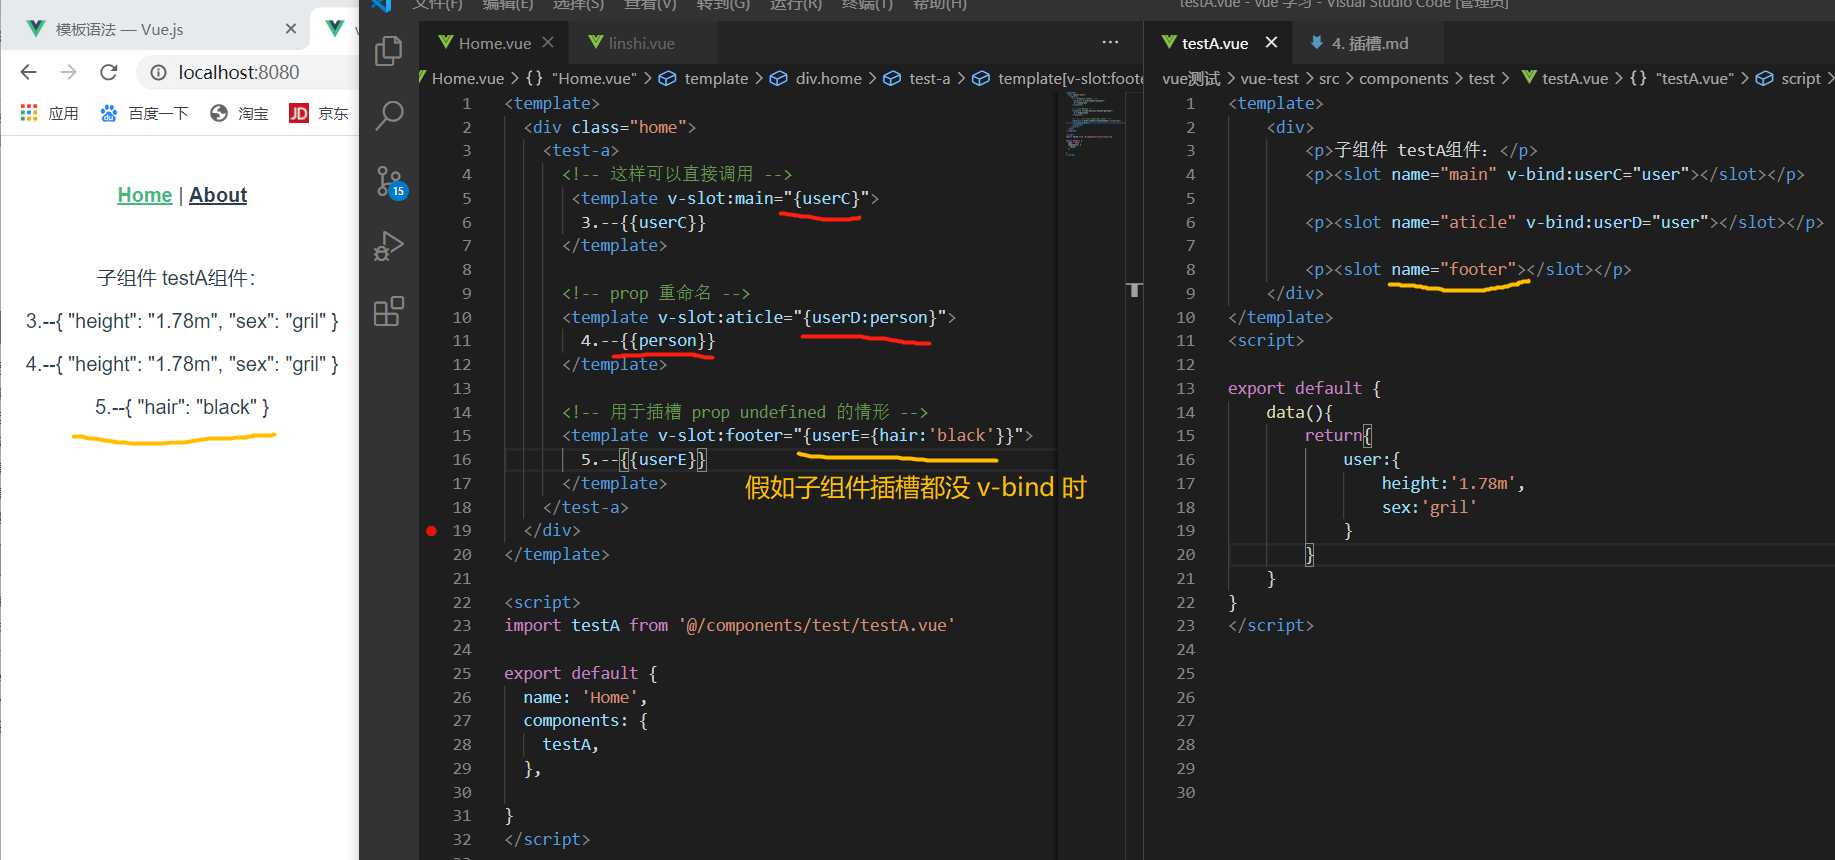Screen dimensions: 1835x860
Task: Switch to the Home.vue editor tab
Action: point(494,43)
